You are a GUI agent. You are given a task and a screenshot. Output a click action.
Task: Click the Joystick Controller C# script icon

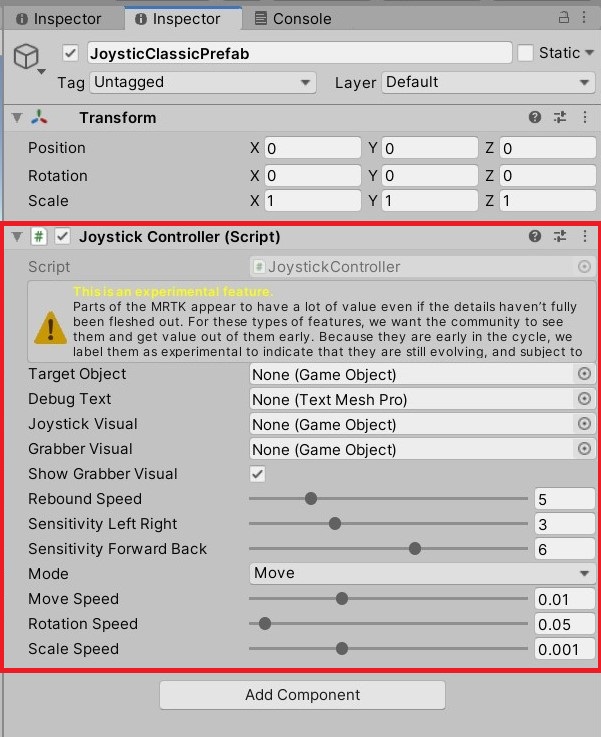[x=39, y=236]
